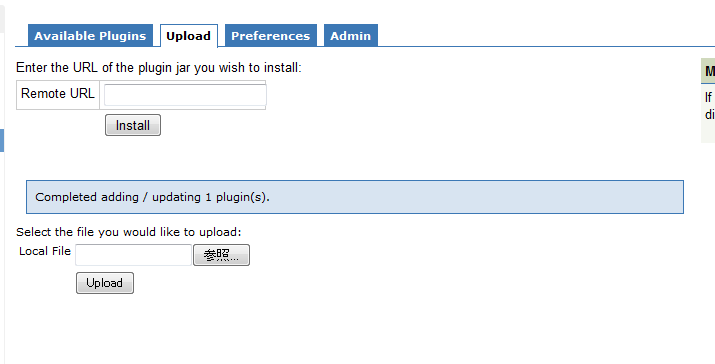Click the right panel text beginning "If"

(709, 97)
